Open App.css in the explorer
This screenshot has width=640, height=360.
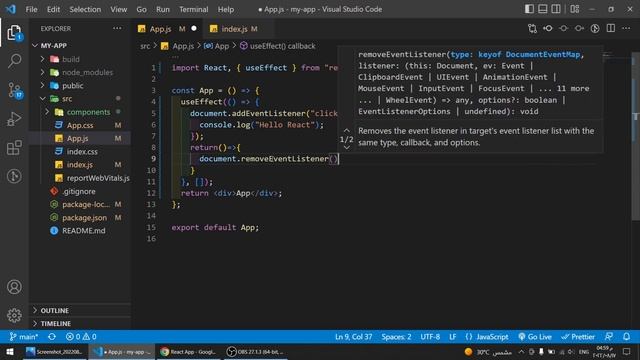coord(80,125)
